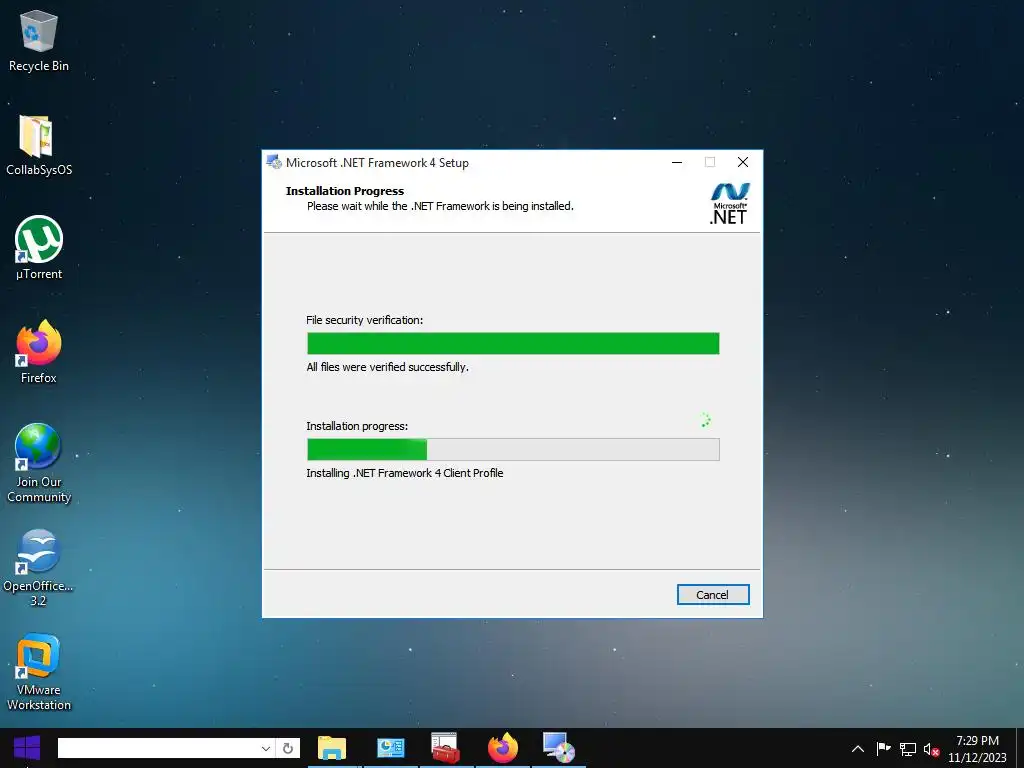Click the 'All files were verified successfully.' text
The width and height of the screenshot is (1024, 768).
point(388,367)
